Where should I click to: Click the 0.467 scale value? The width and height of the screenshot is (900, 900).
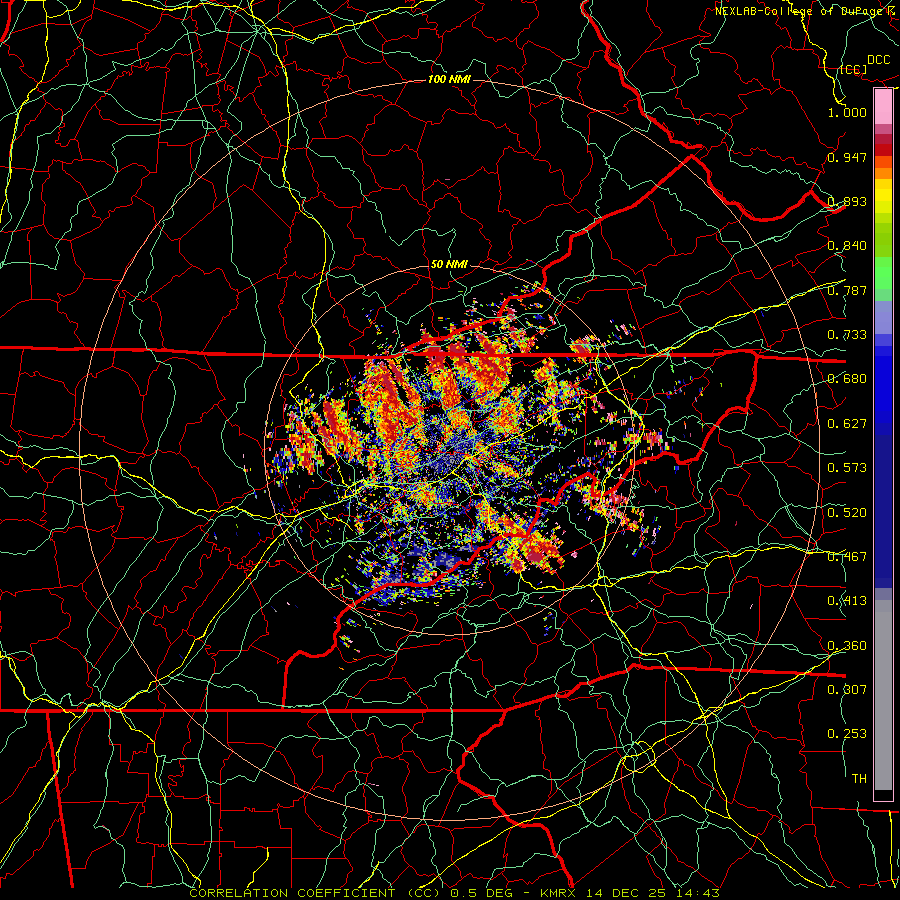click(847, 557)
